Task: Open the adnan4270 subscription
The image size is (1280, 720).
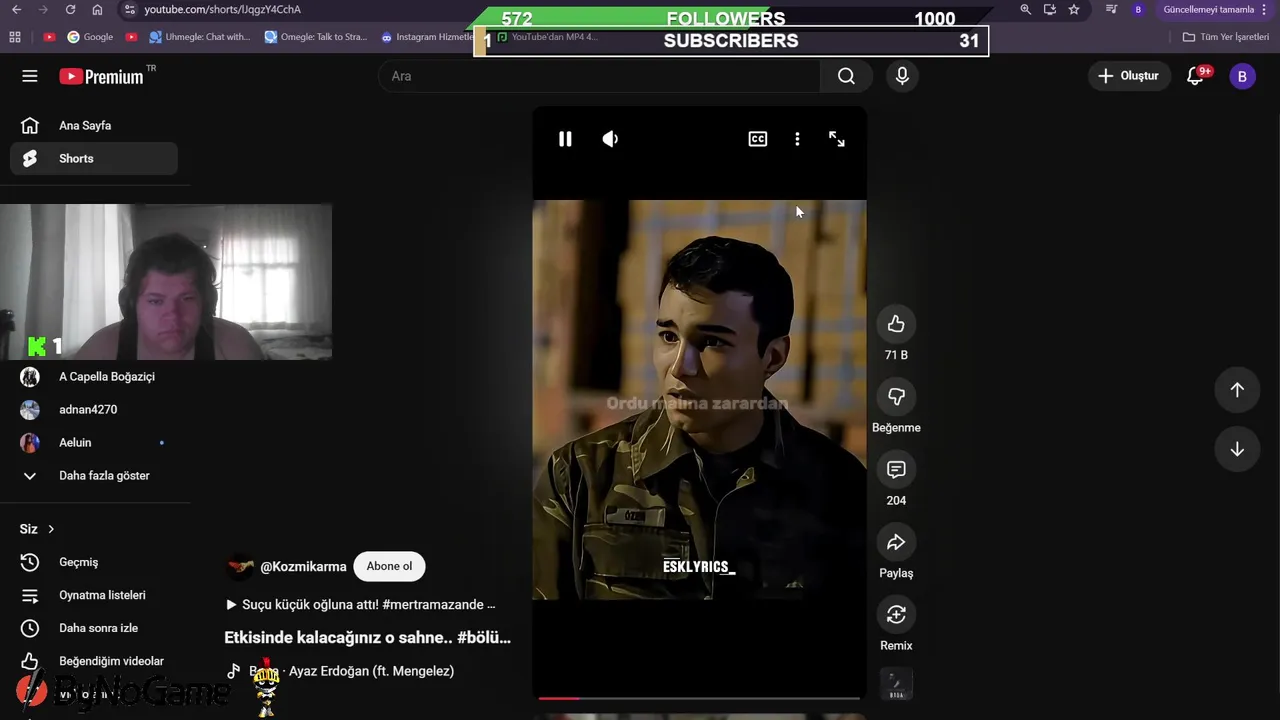Action: pos(94,410)
